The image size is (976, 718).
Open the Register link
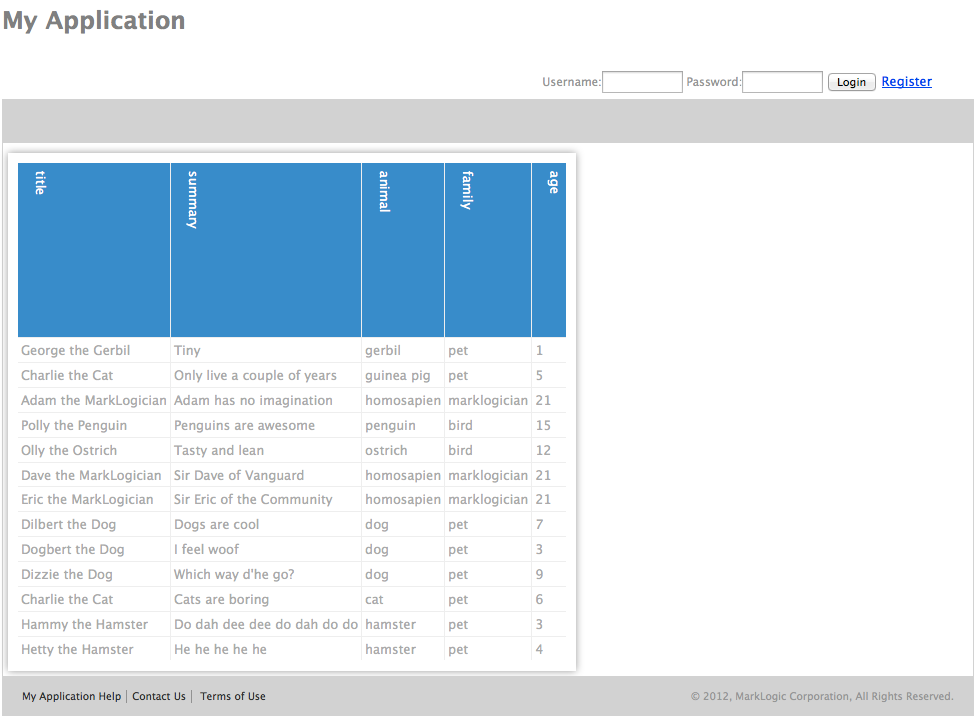pyautogui.click(x=906, y=82)
